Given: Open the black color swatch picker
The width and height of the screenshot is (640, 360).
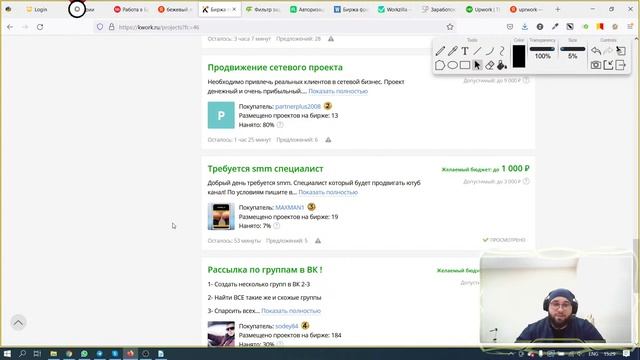Looking at the screenshot, I should tap(519, 56).
